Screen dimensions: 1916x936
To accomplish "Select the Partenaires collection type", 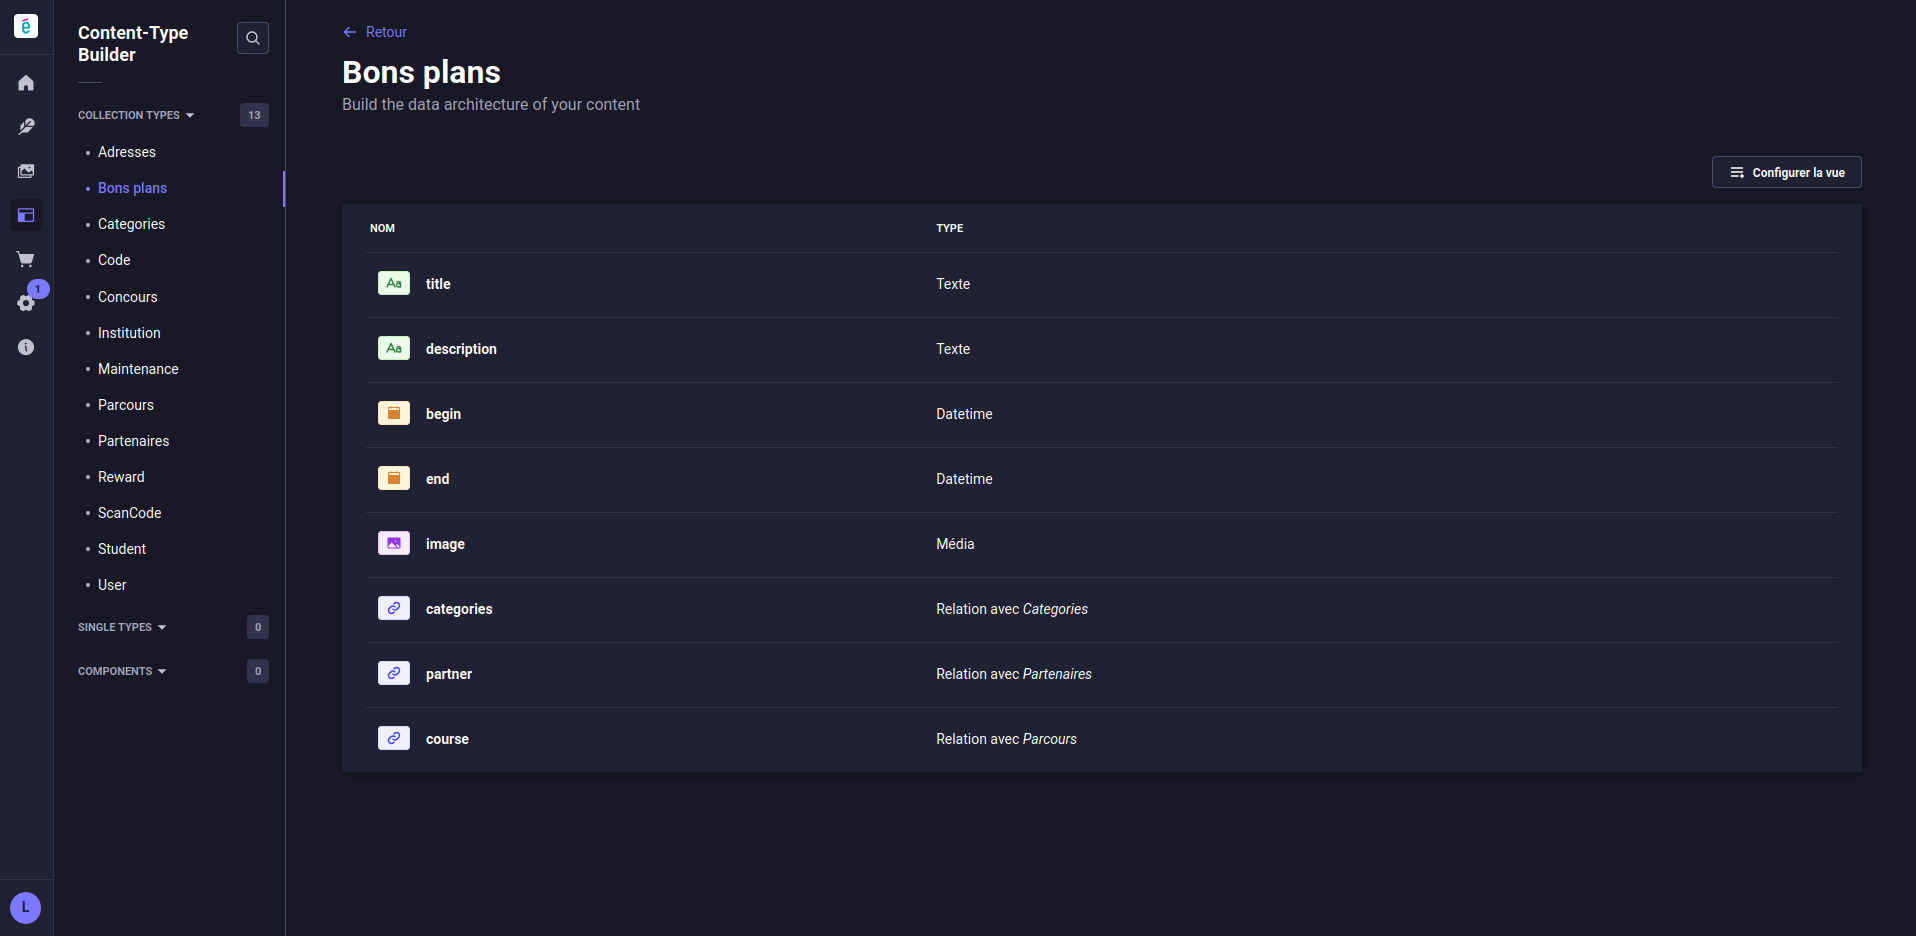I will pyautogui.click(x=133, y=440).
